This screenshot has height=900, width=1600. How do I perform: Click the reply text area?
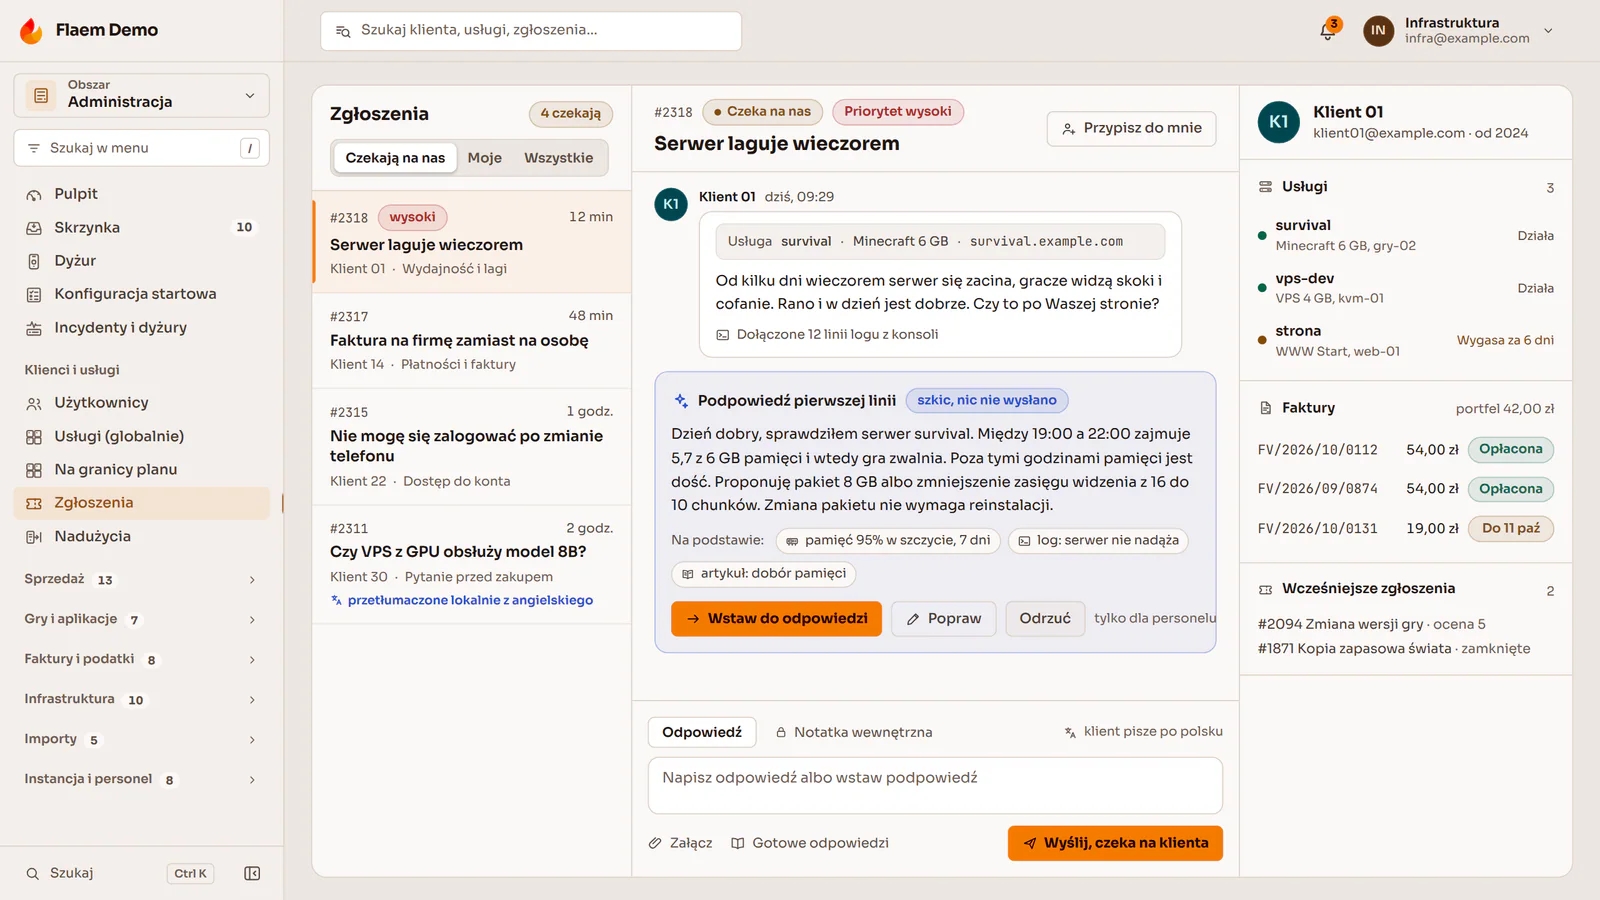point(935,785)
